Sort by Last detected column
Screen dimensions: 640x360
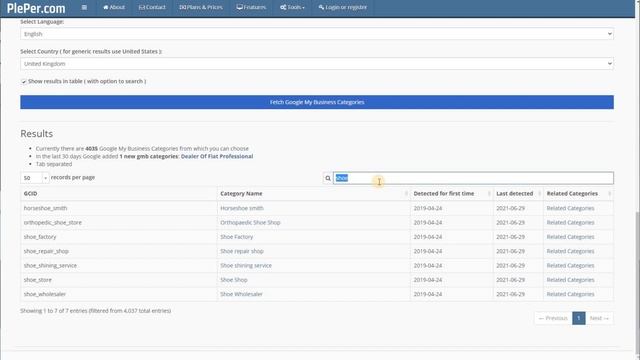[x=518, y=193]
